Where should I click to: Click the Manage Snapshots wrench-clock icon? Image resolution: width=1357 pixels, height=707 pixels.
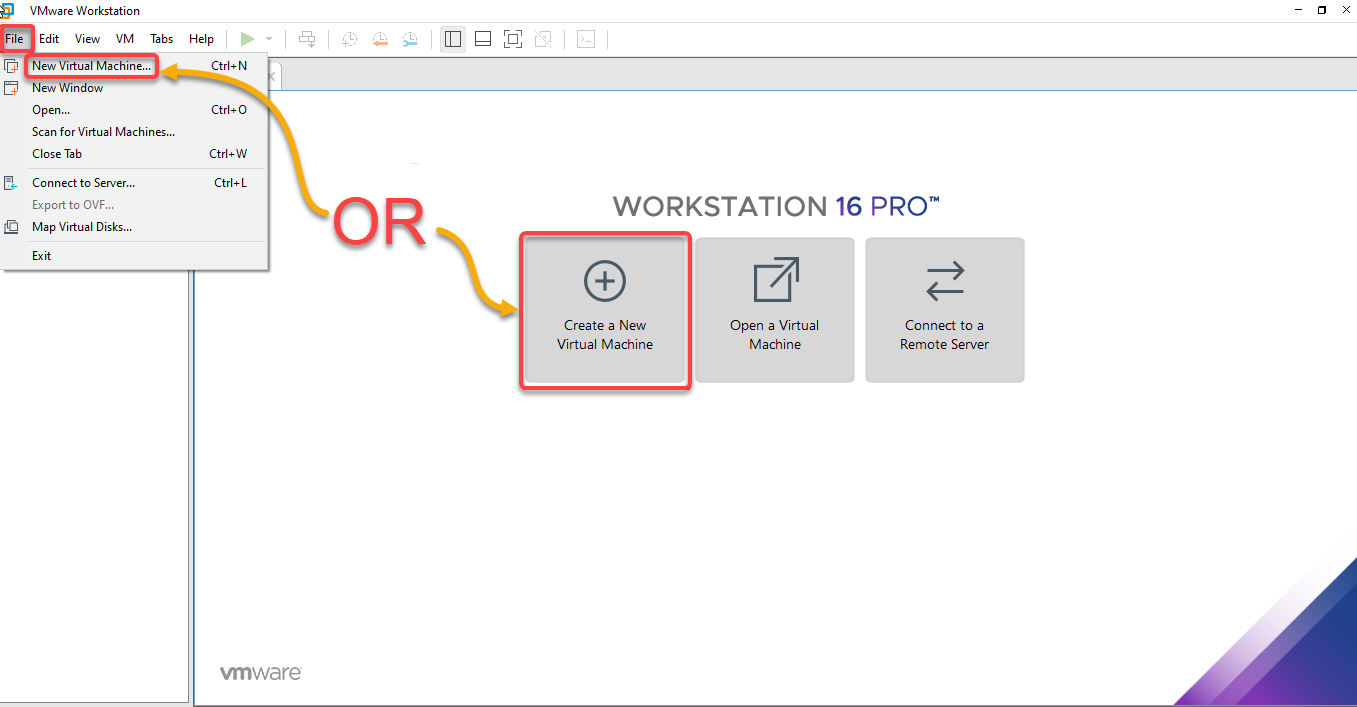[411, 39]
